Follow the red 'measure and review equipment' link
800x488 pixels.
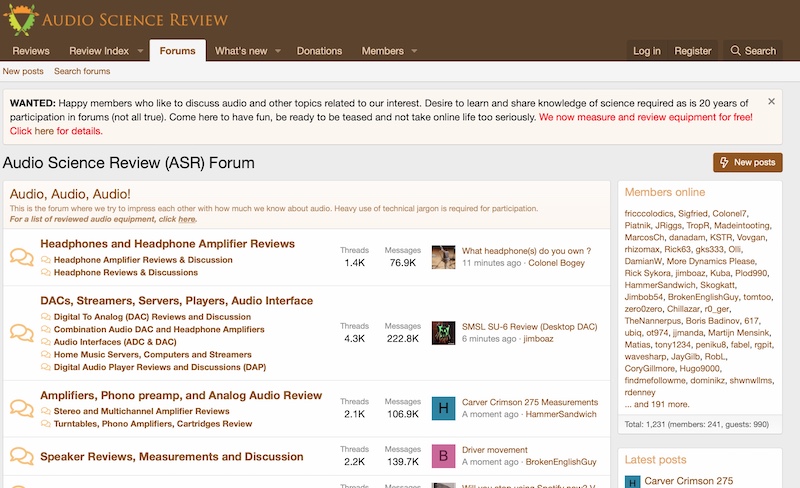[x=645, y=117]
